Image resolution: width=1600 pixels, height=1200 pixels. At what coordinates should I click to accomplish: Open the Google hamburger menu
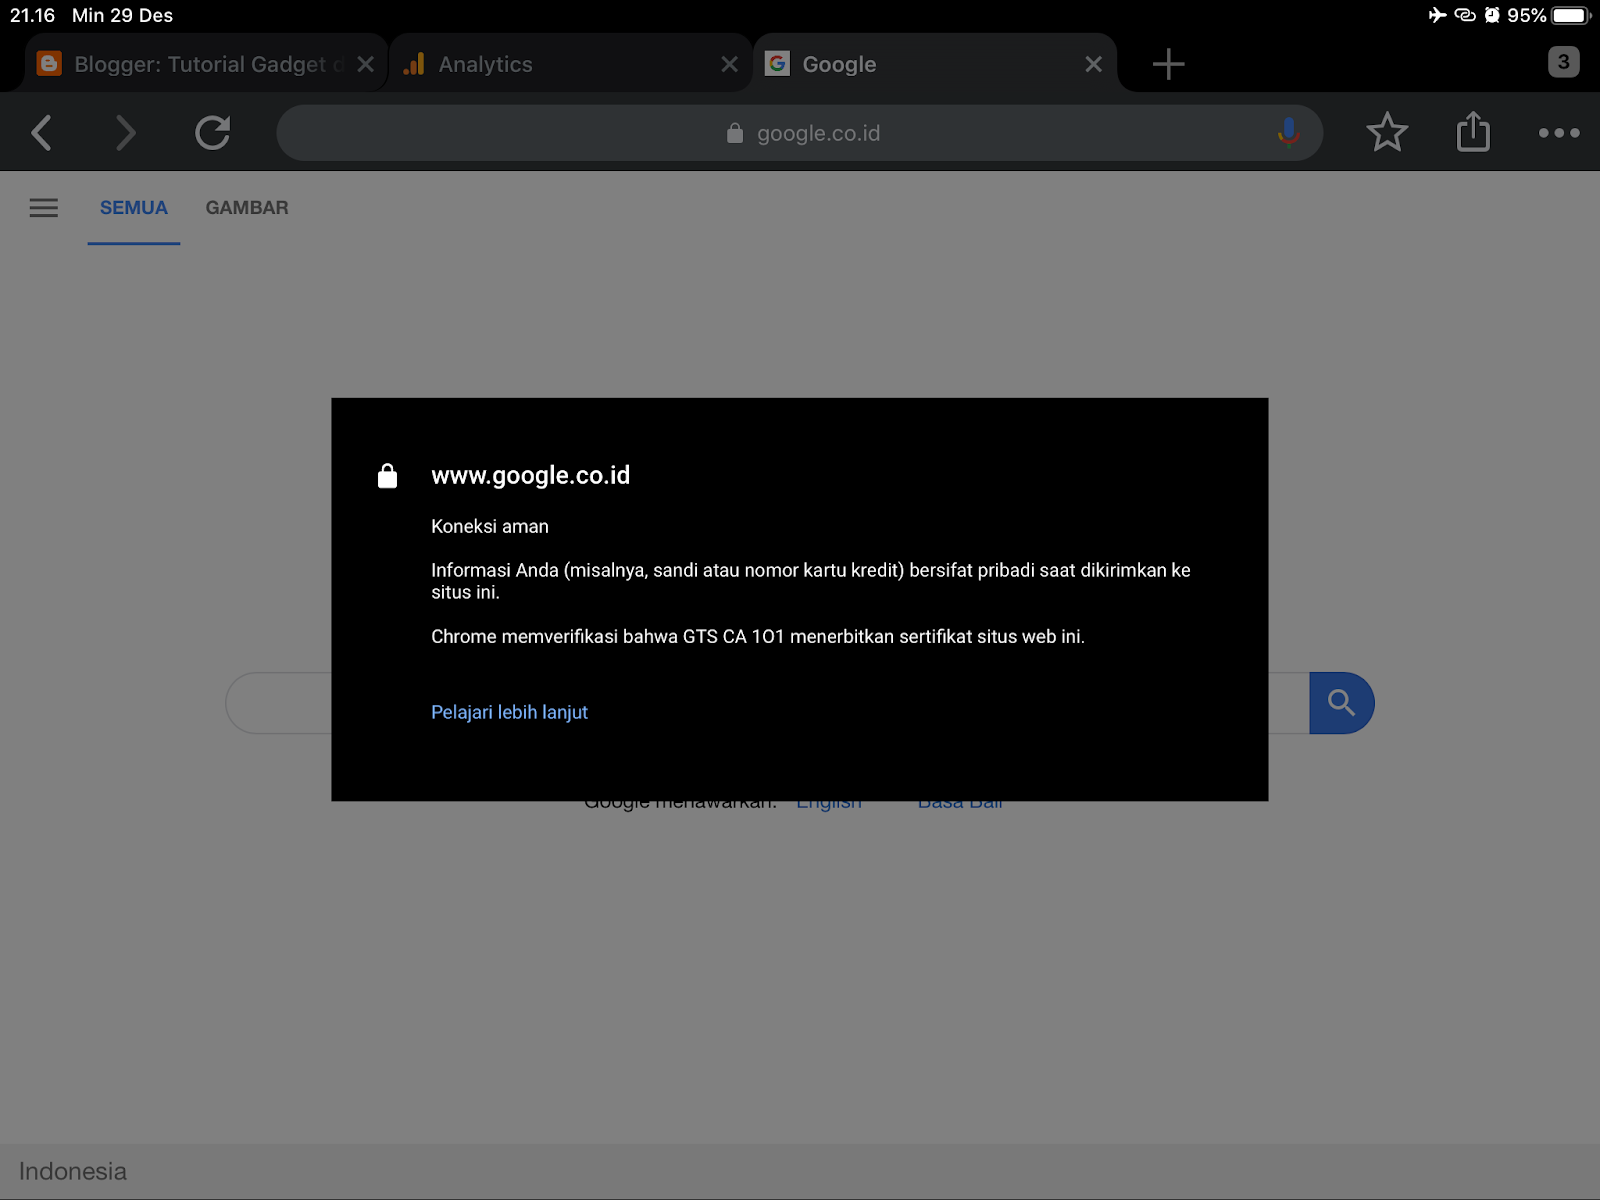[x=44, y=208]
